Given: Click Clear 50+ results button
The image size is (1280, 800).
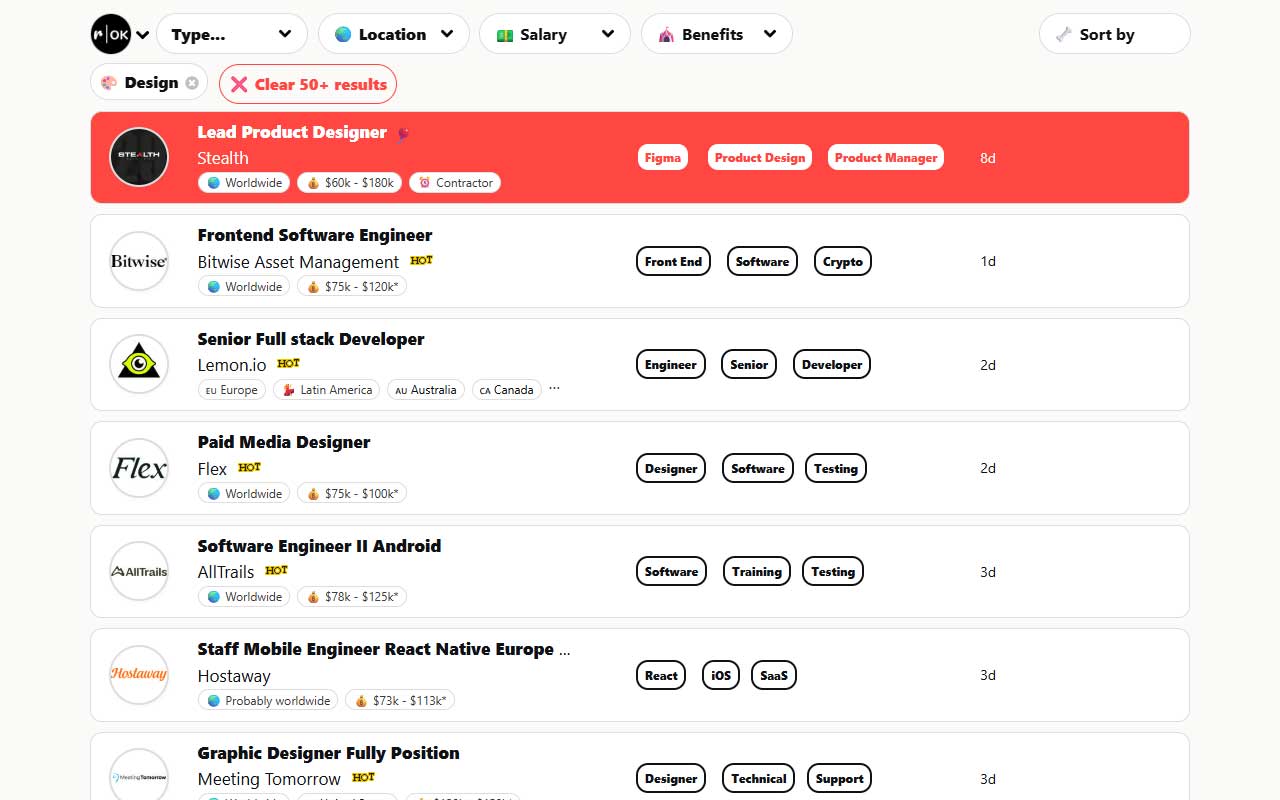Looking at the screenshot, I should [308, 84].
